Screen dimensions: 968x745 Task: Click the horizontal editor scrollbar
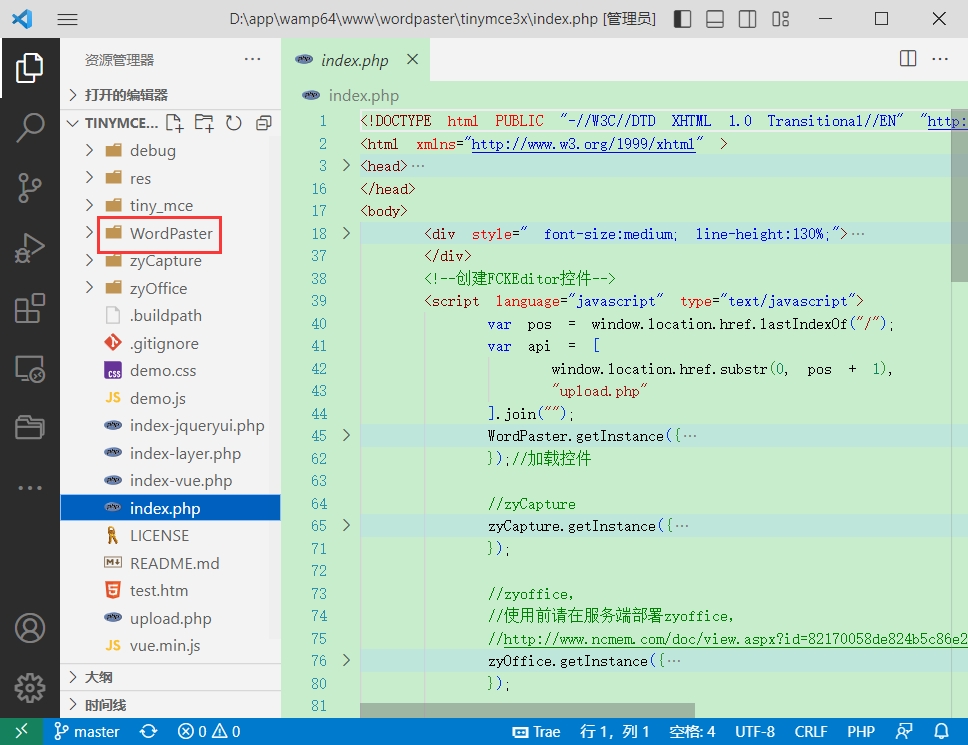527,710
